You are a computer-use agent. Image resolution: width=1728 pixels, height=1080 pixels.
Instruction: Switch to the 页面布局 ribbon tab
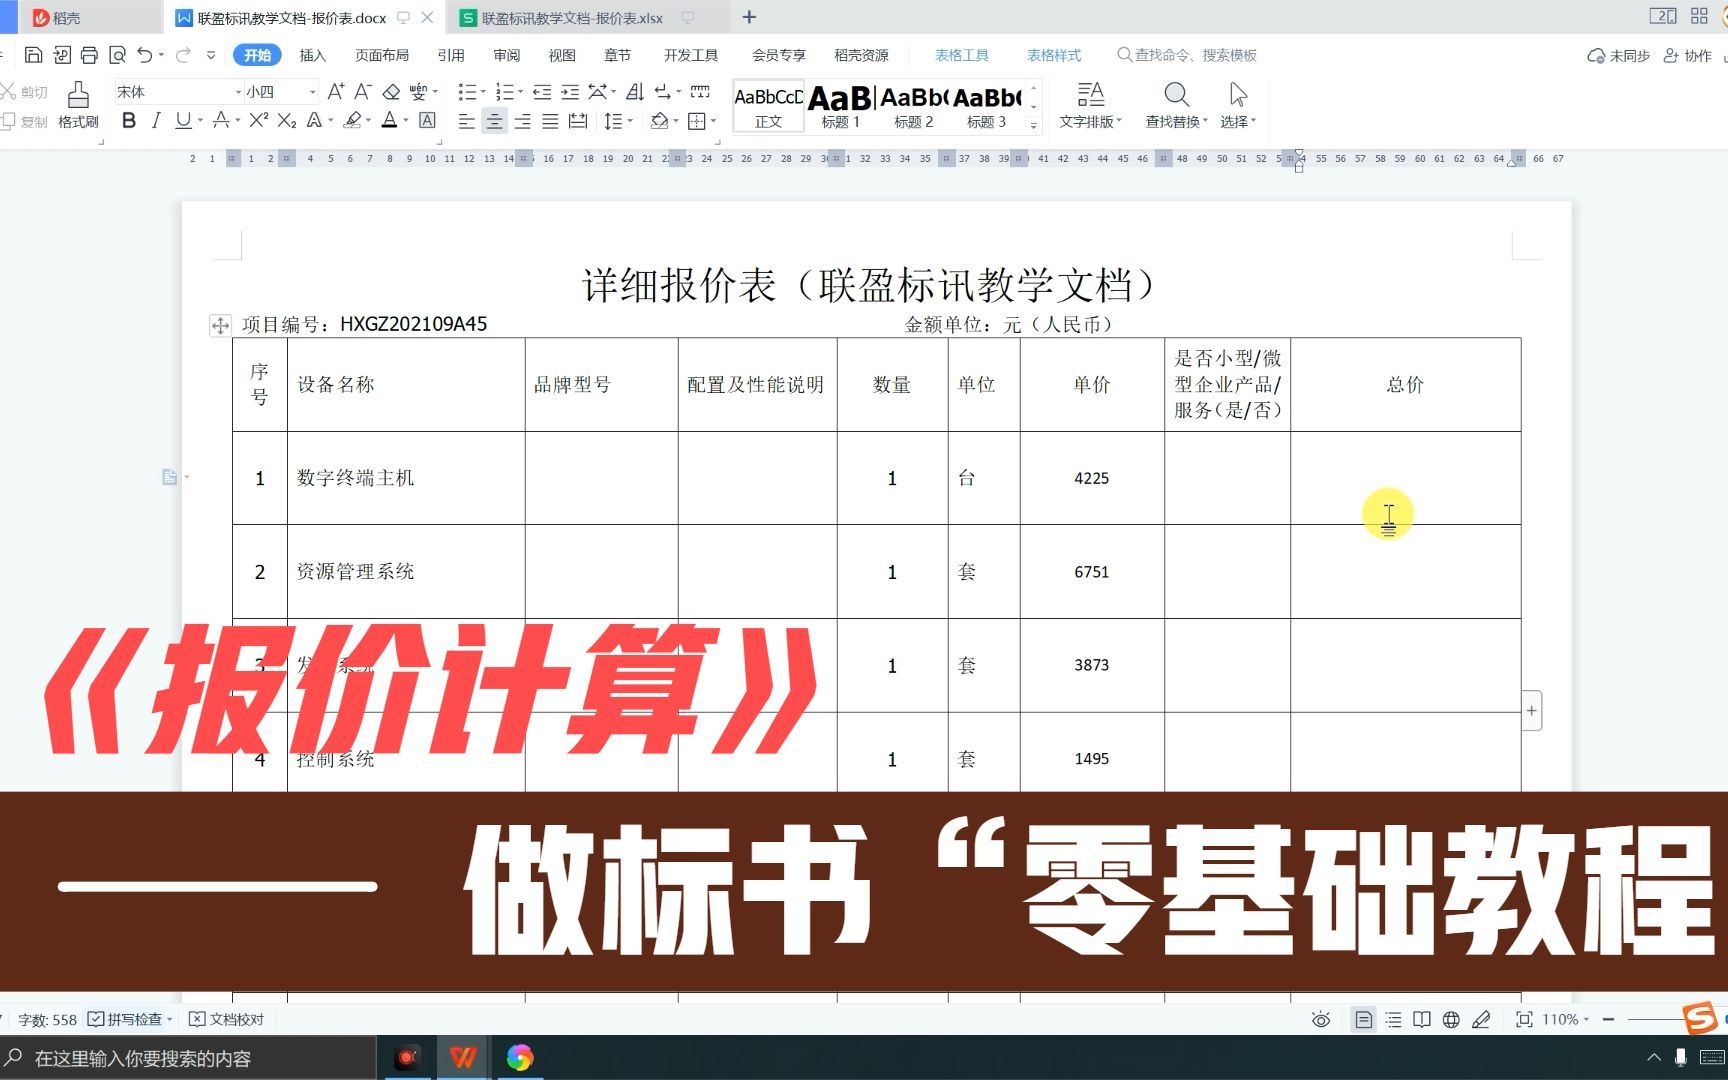point(382,55)
